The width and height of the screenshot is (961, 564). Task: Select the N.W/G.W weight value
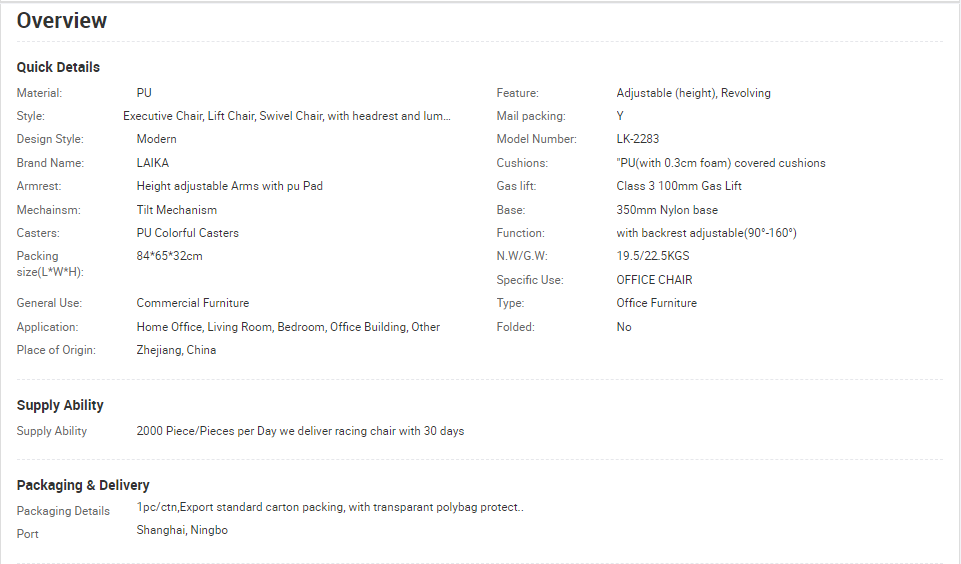pyautogui.click(x=653, y=256)
